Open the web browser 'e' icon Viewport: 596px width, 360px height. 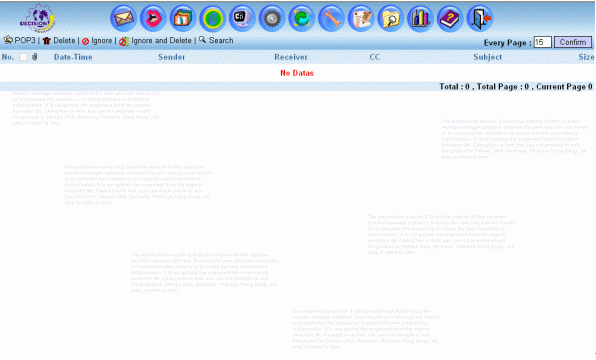[x=212, y=18]
